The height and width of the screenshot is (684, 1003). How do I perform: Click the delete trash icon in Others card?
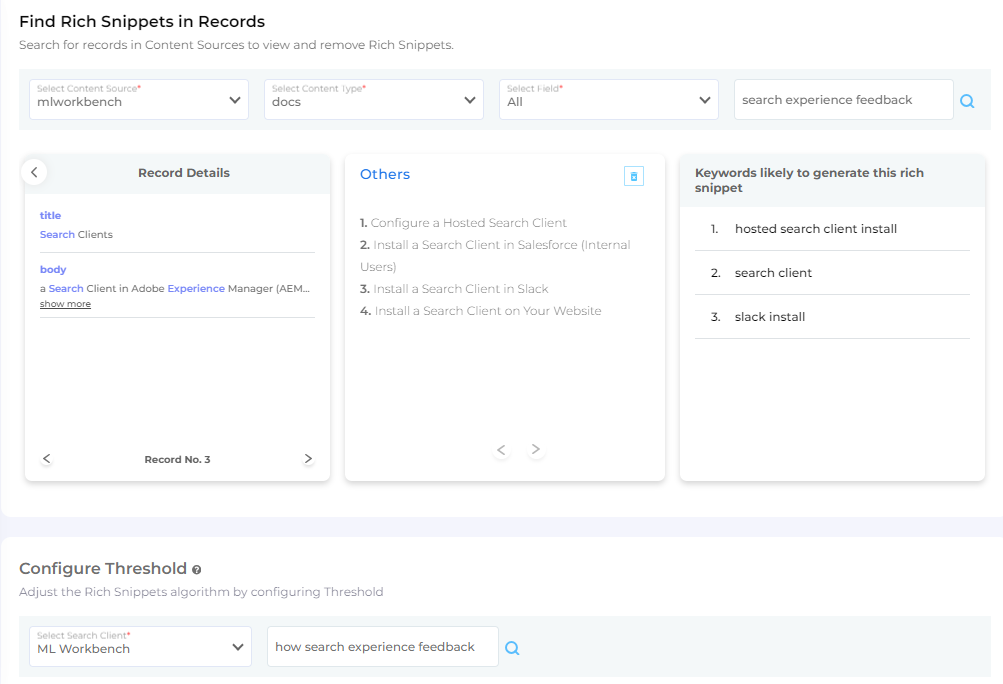click(633, 176)
